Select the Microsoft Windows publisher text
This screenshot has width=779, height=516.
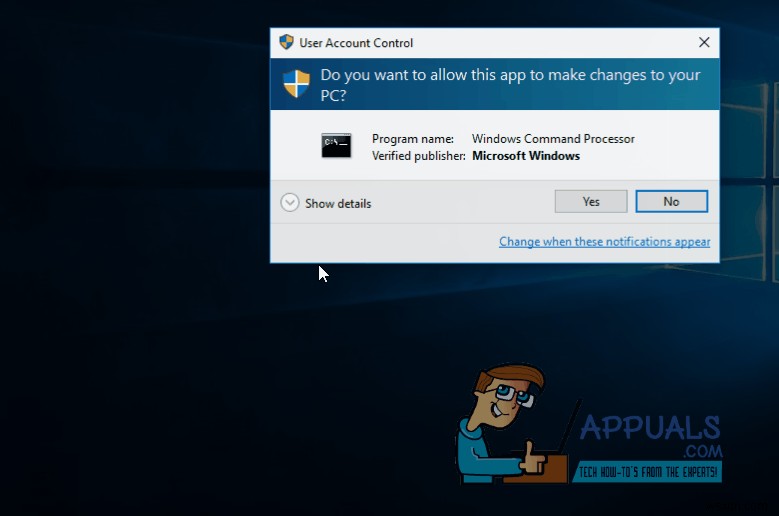click(526, 156)
